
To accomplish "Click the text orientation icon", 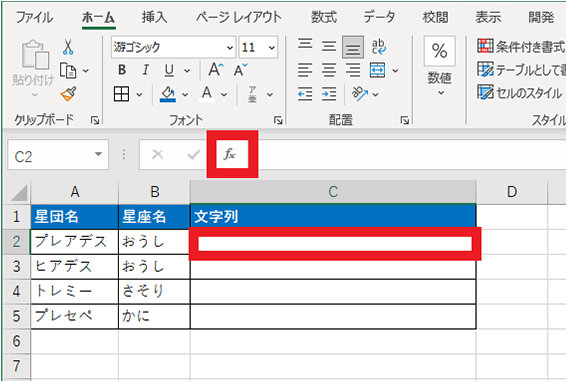I will 360,94.
